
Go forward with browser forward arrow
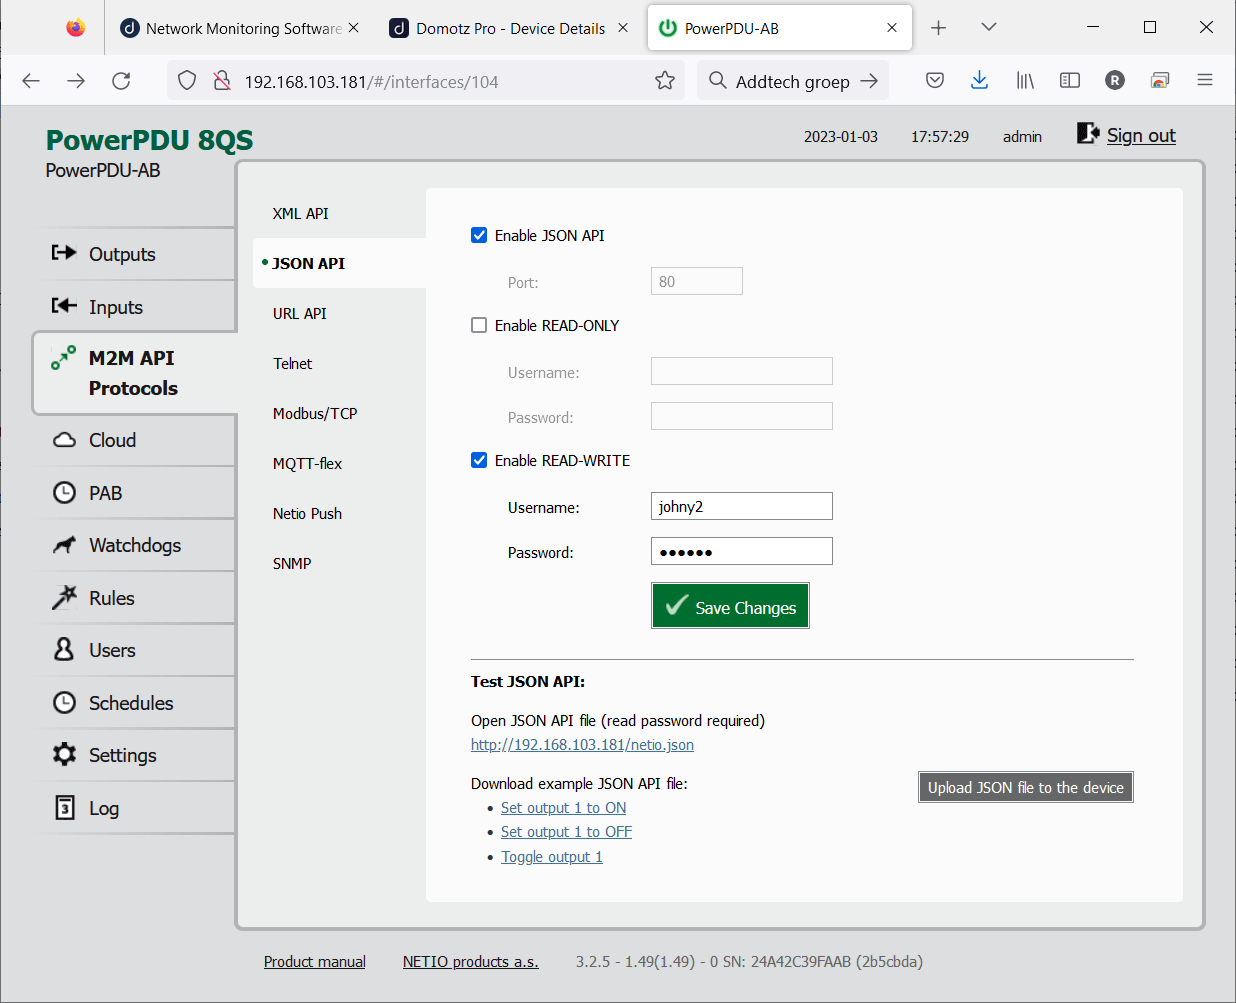pyautogui.click(x=76, y=81)
